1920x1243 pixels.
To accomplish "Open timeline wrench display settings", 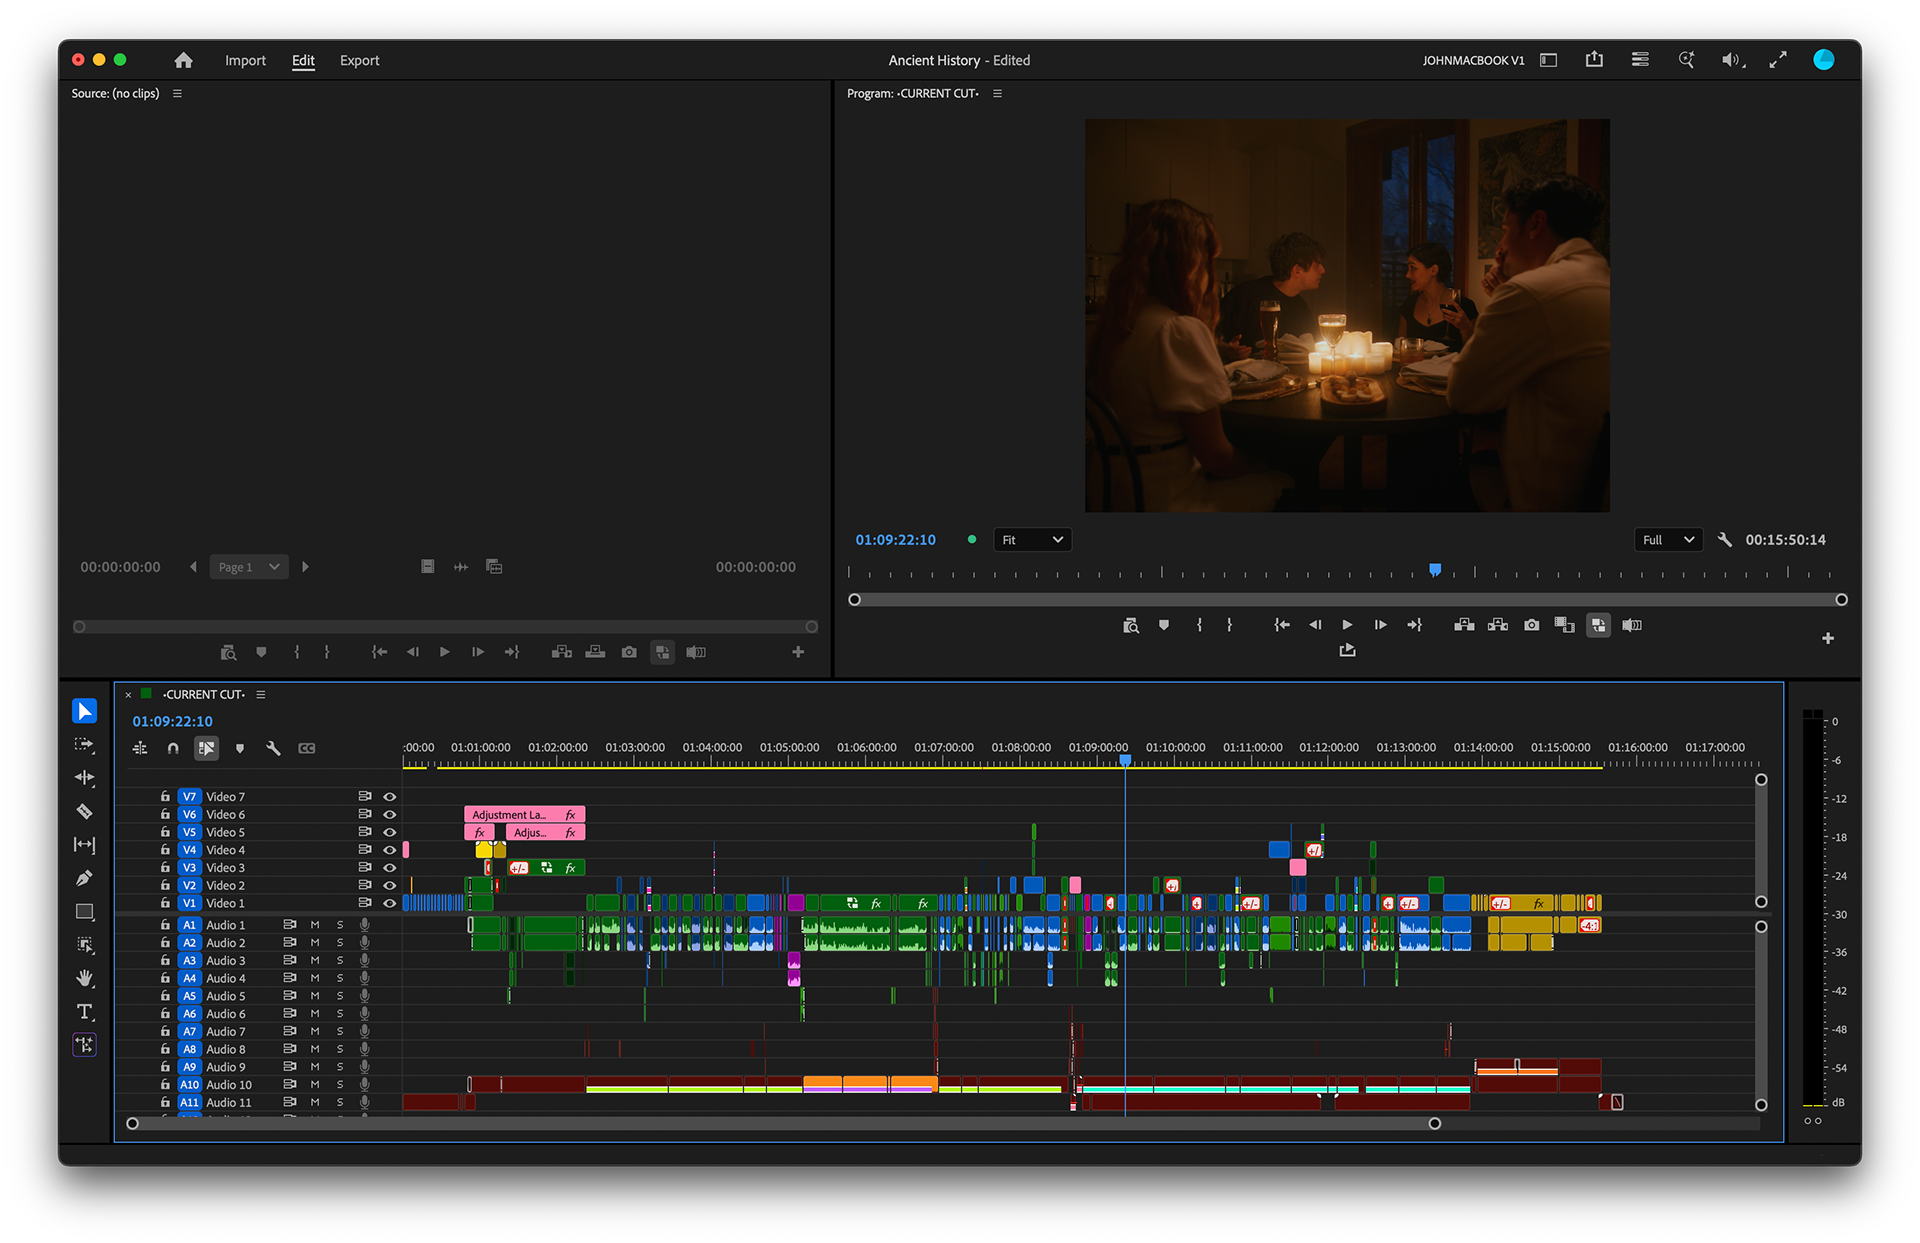I will (x=273, y=748).
